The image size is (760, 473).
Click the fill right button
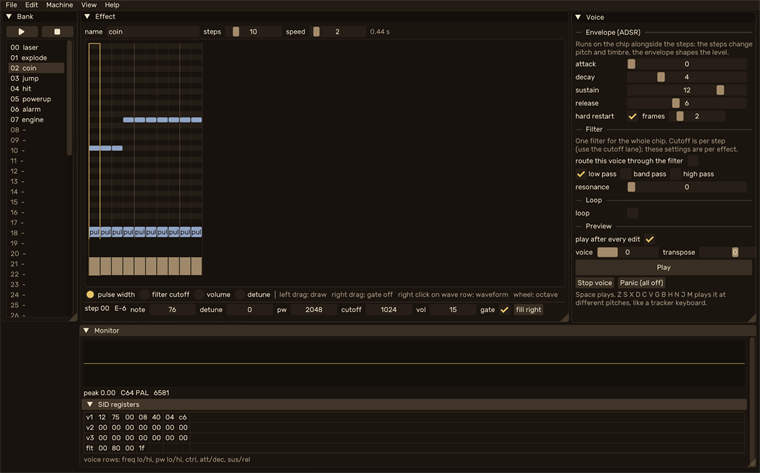pyautogui.click(x=528, y=310)
